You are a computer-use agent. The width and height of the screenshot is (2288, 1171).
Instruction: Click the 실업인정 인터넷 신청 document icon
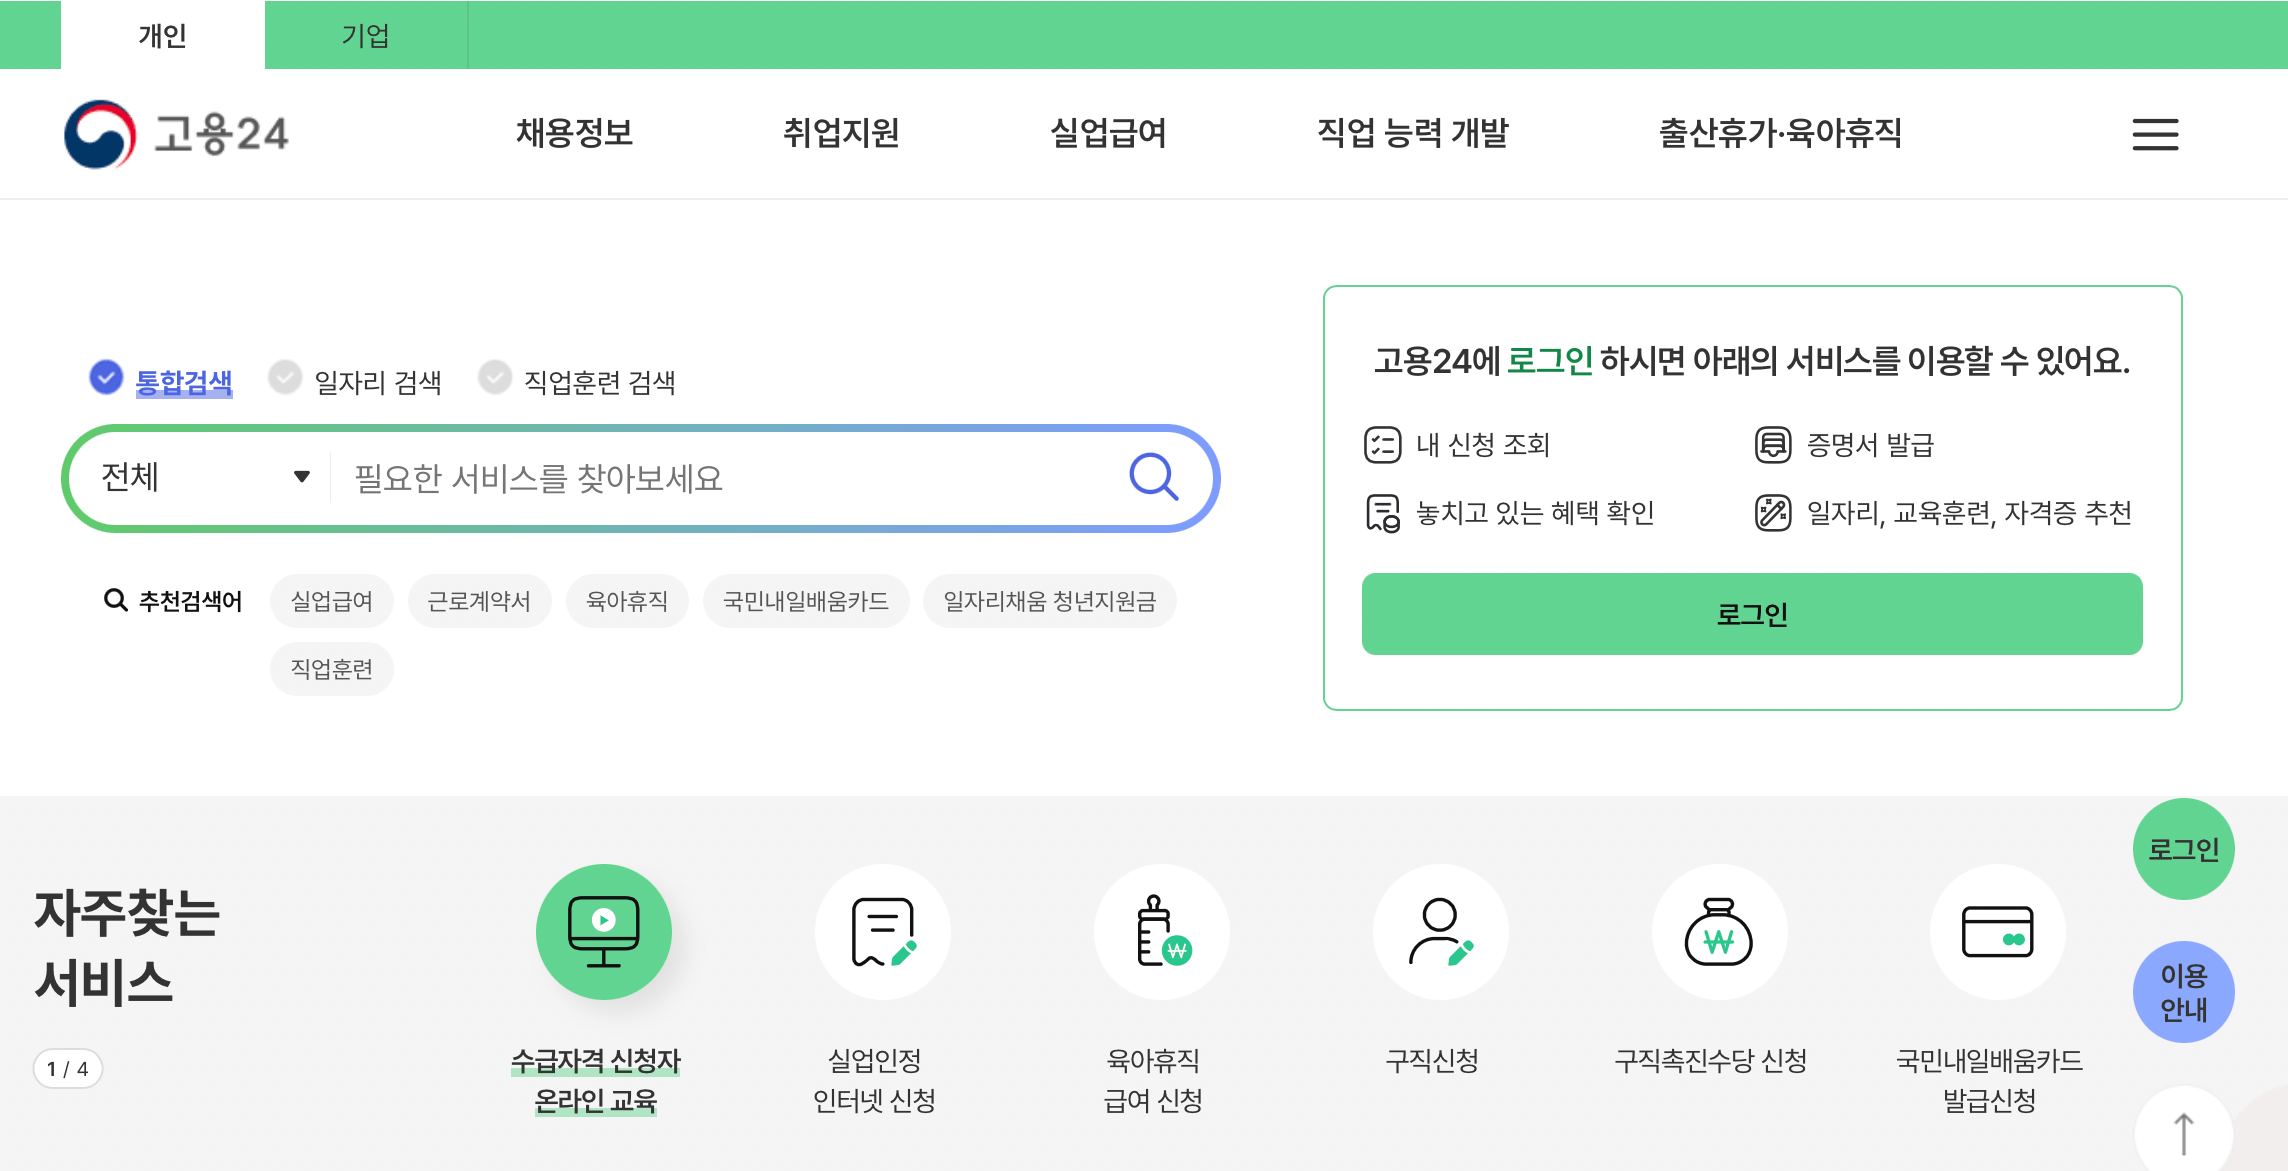pos(882,930)
